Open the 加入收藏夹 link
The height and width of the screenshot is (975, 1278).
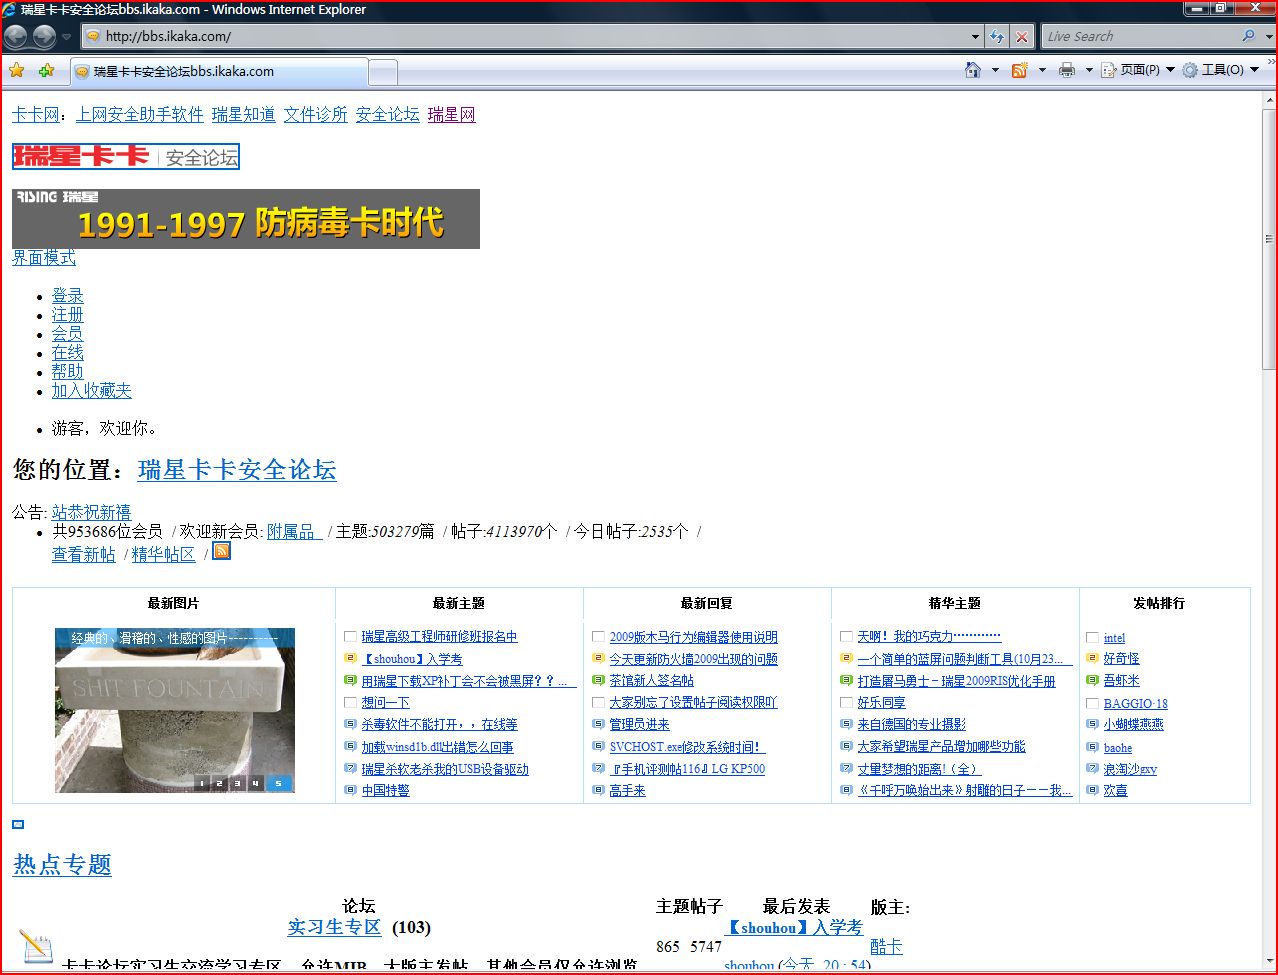pyautogui.click(x=92, y=390)
